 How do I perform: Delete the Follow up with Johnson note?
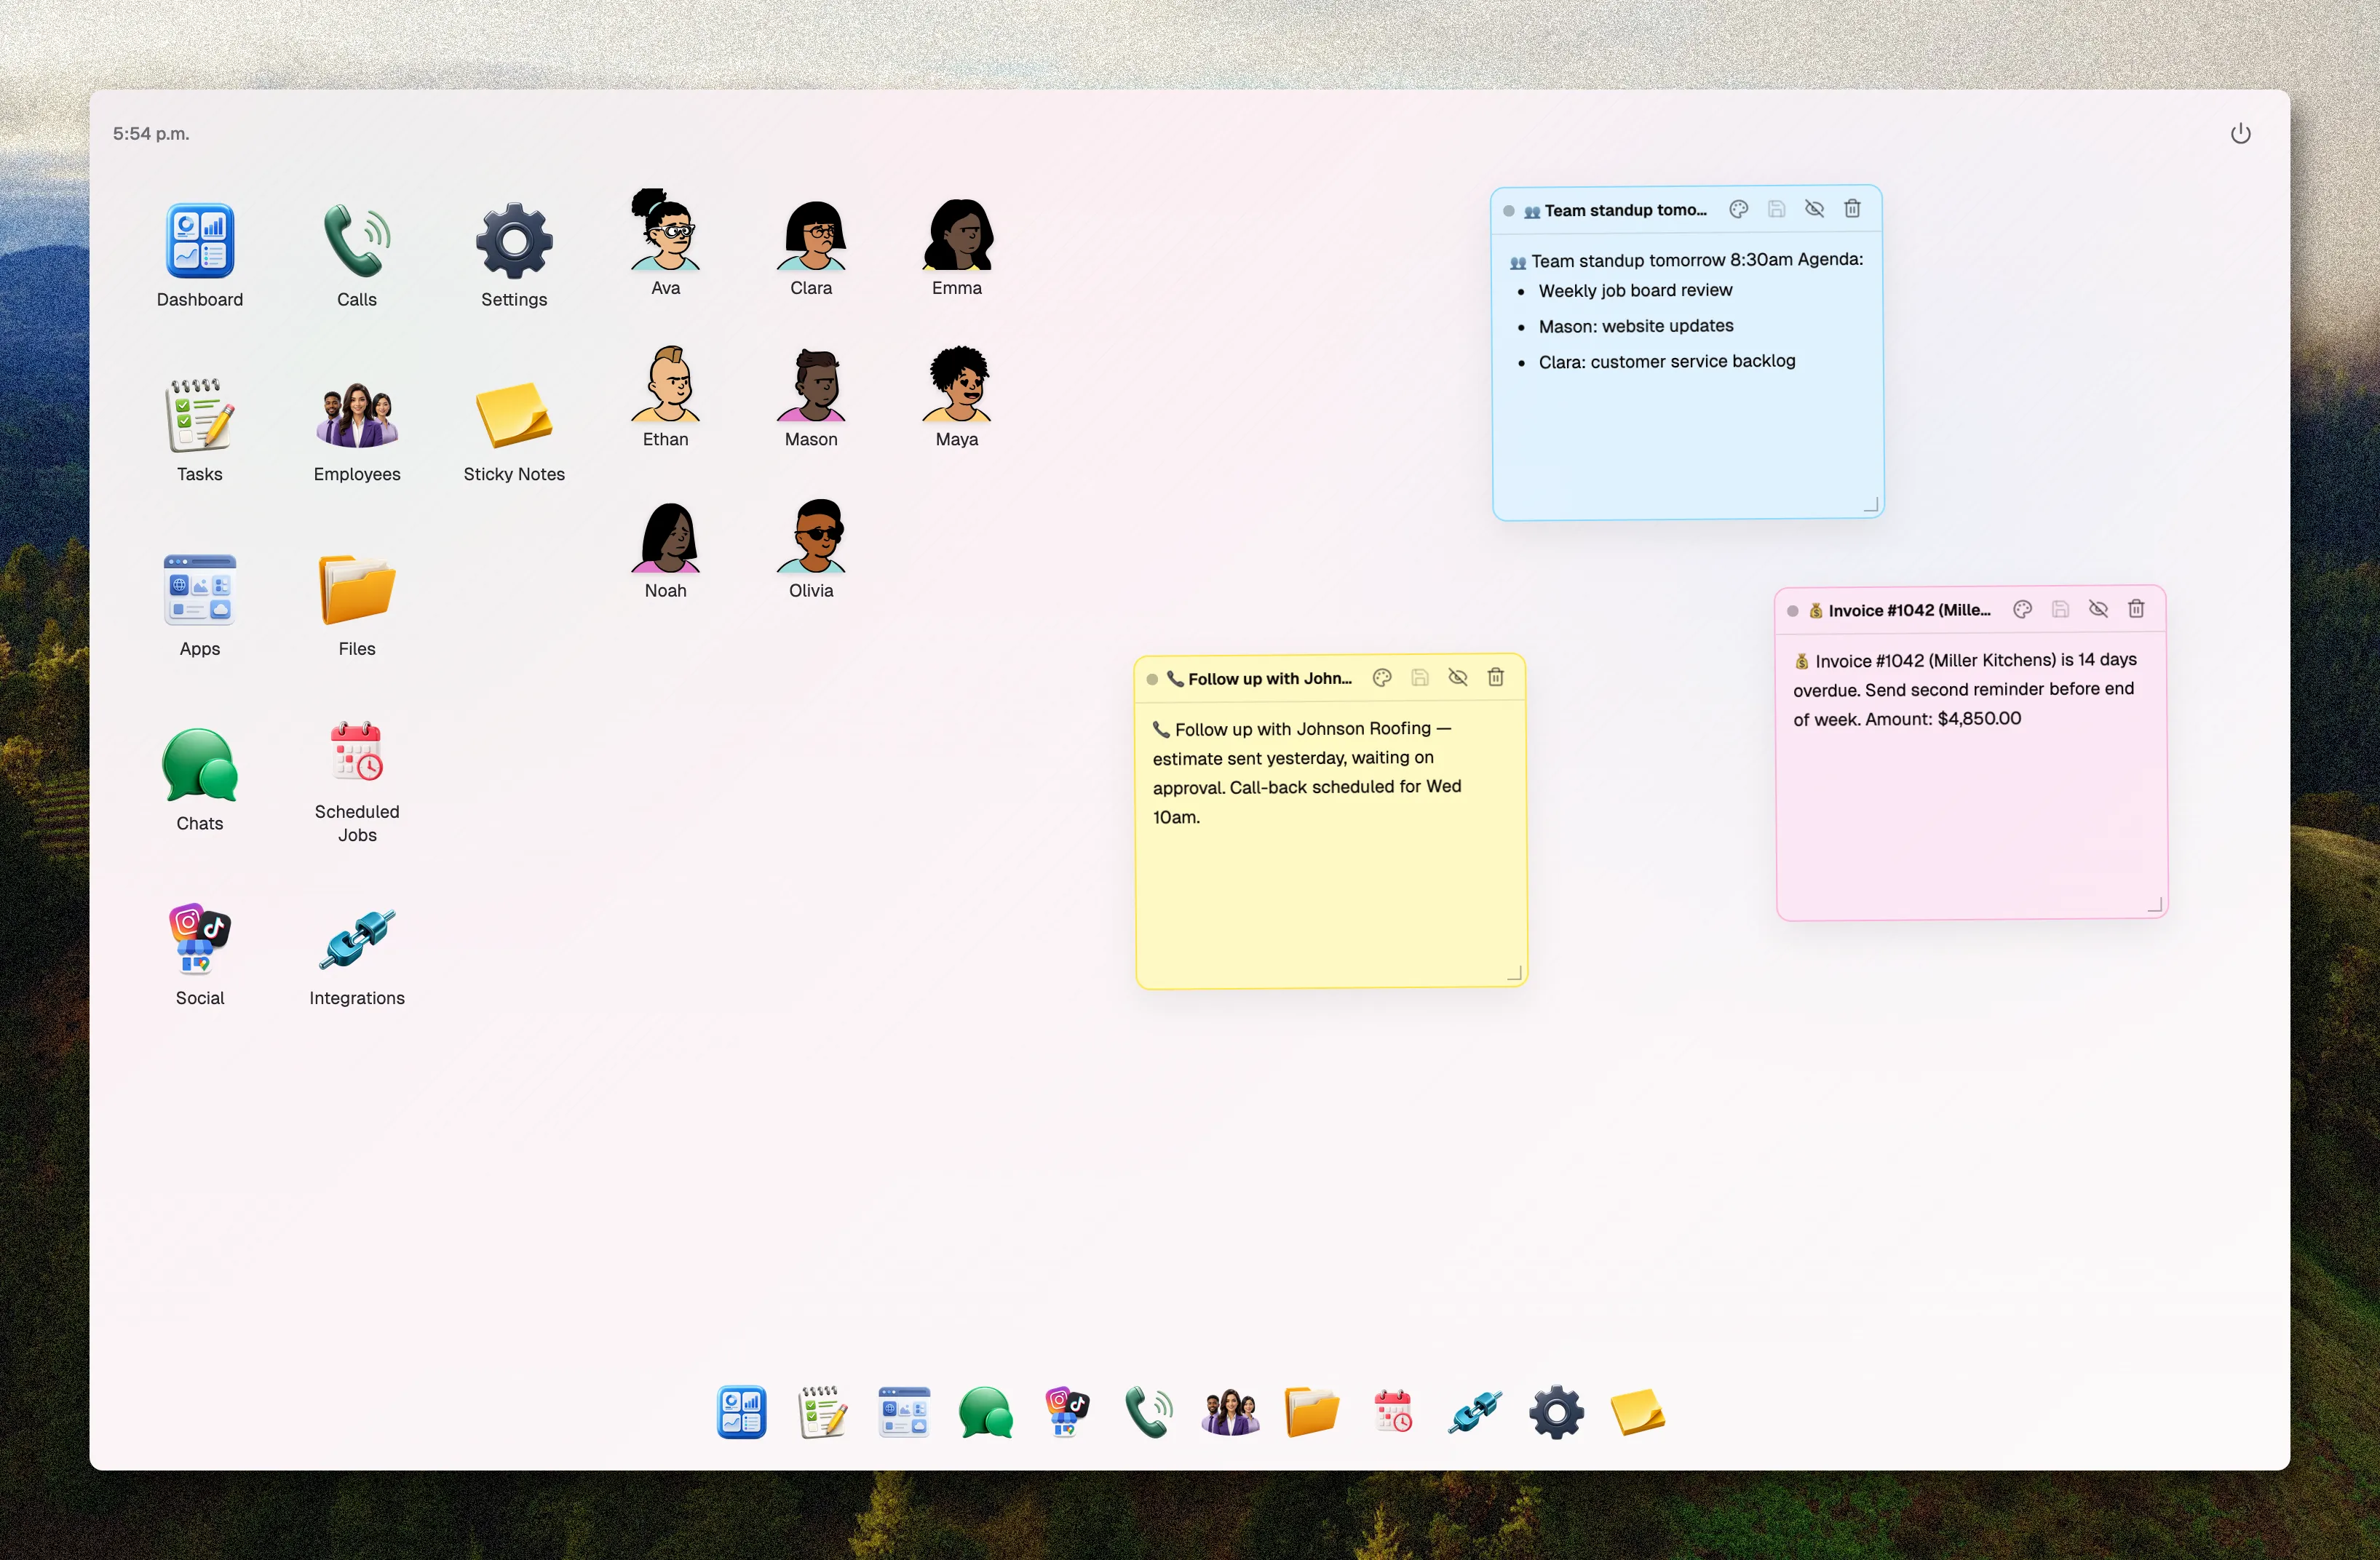pos(1496,678)
